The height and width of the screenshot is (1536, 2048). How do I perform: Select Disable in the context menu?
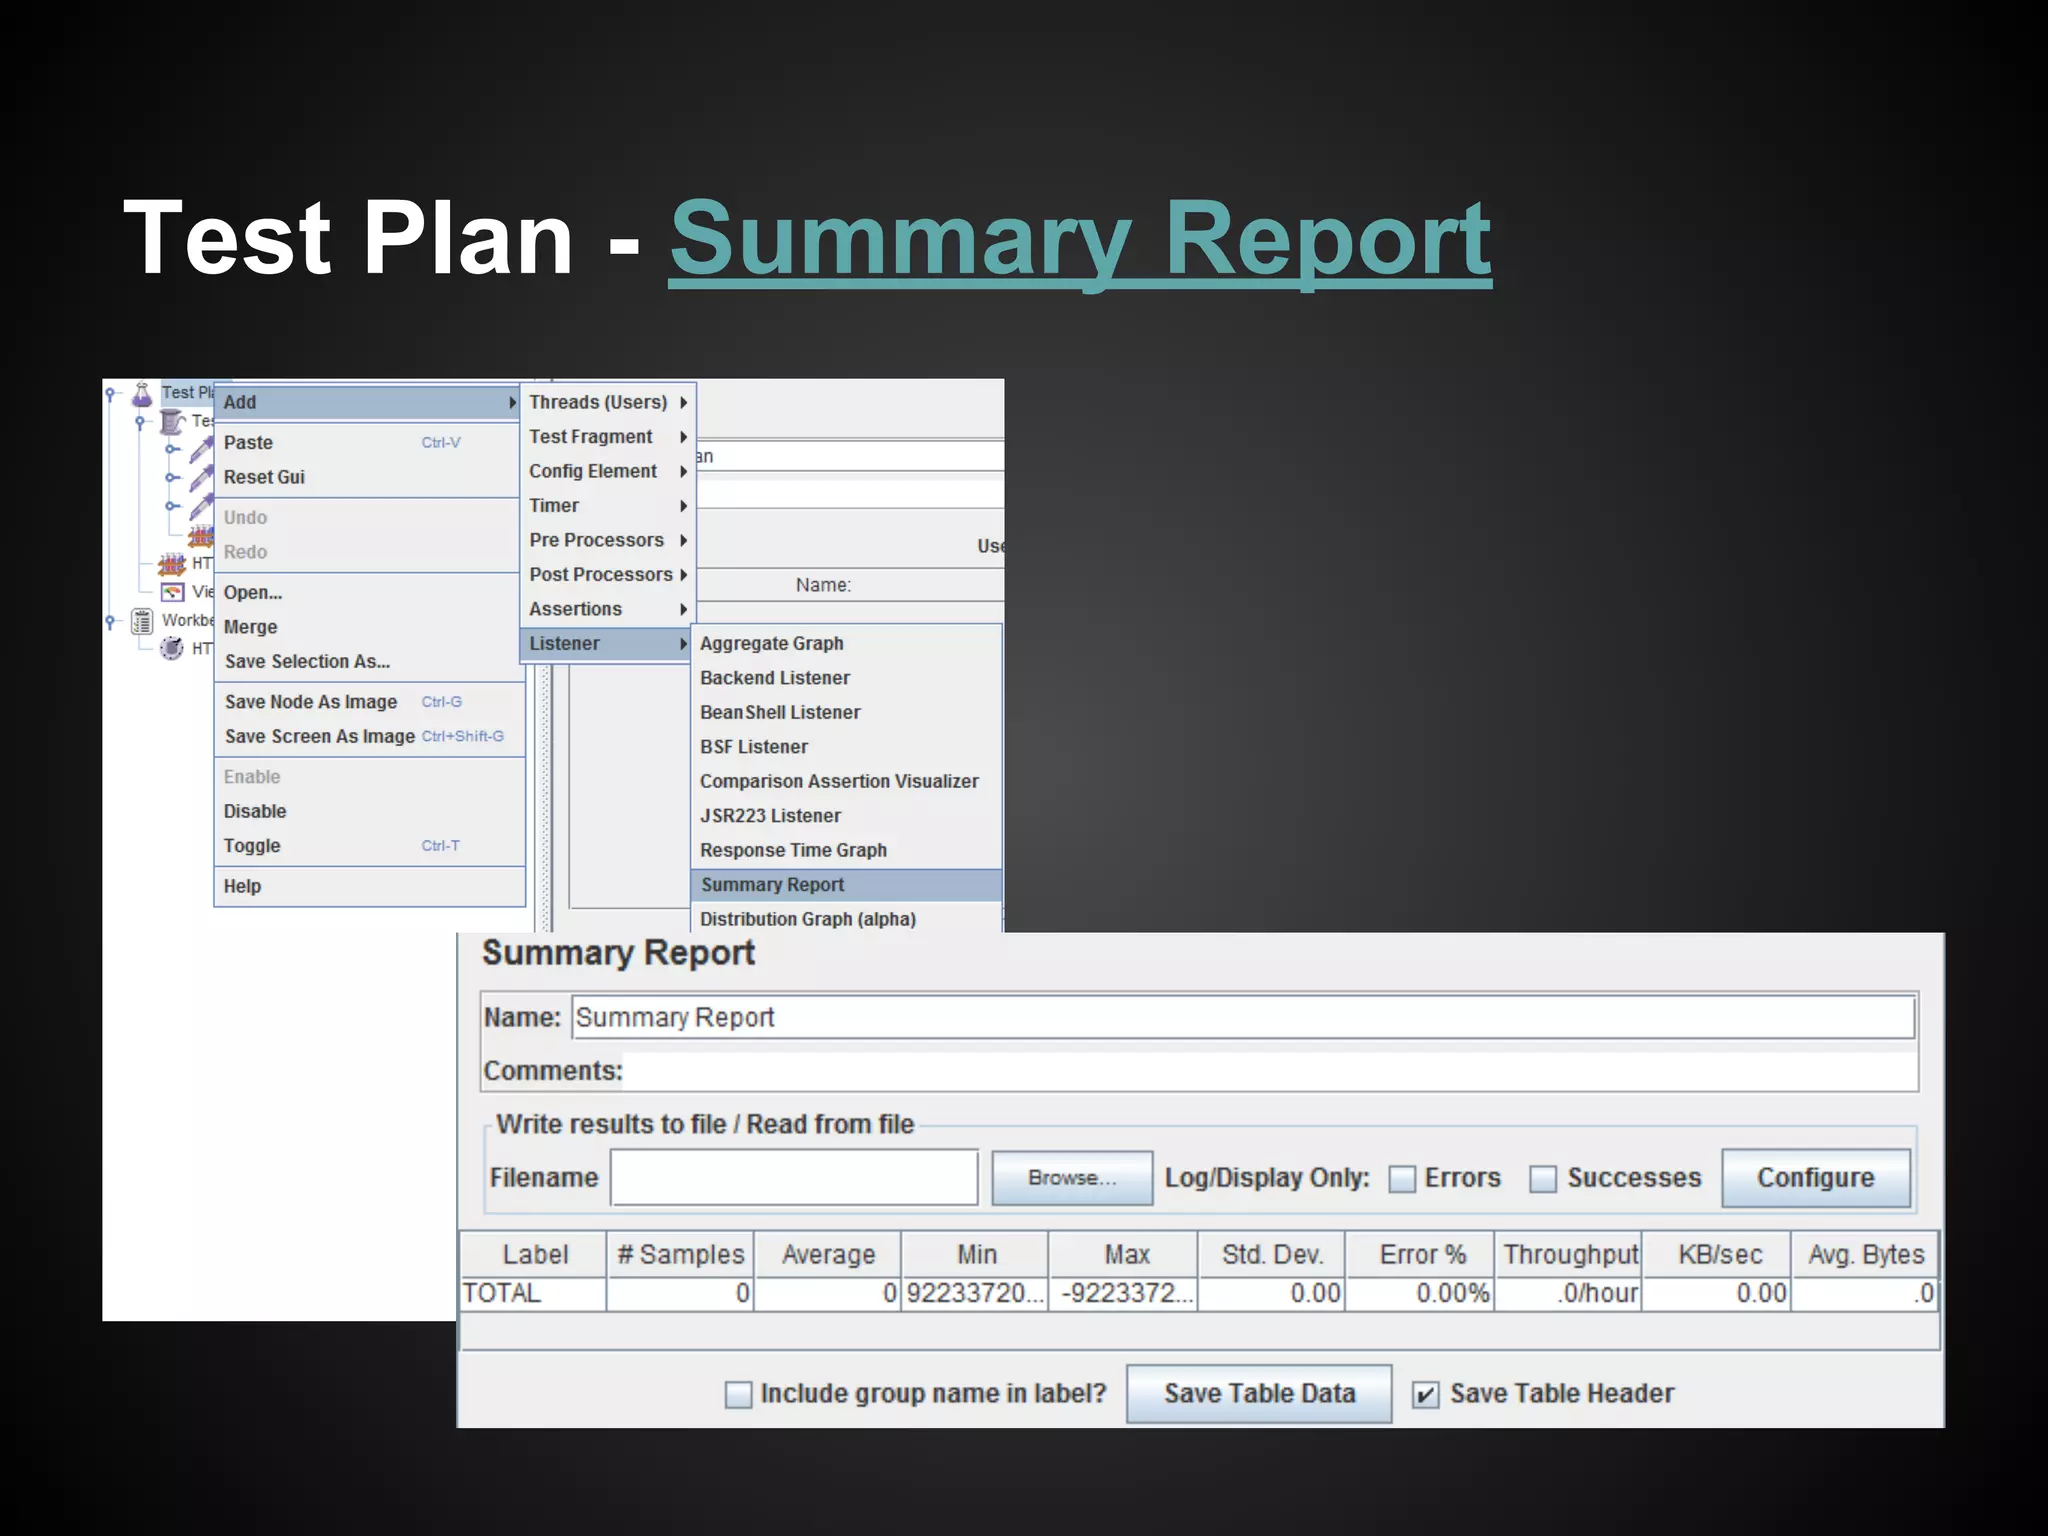[x=369, y=811]
